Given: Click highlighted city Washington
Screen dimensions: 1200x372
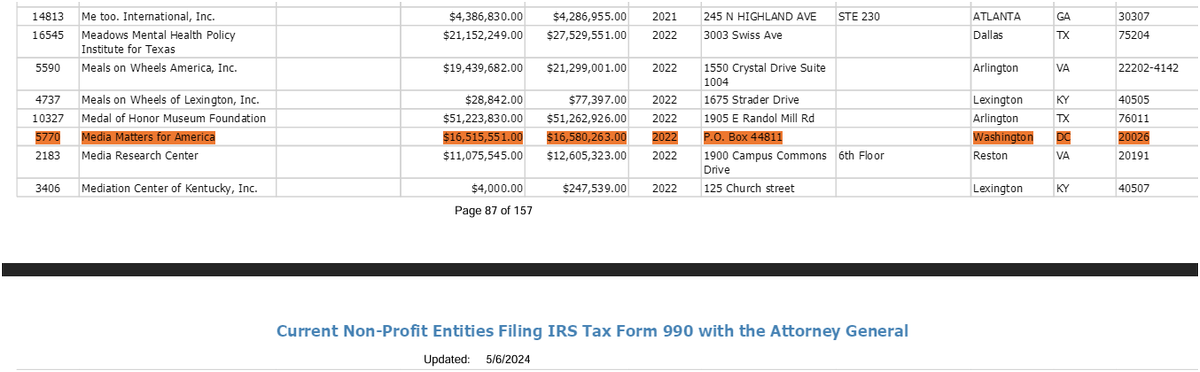Looking at the screenshot, I should pos(1003,137).
